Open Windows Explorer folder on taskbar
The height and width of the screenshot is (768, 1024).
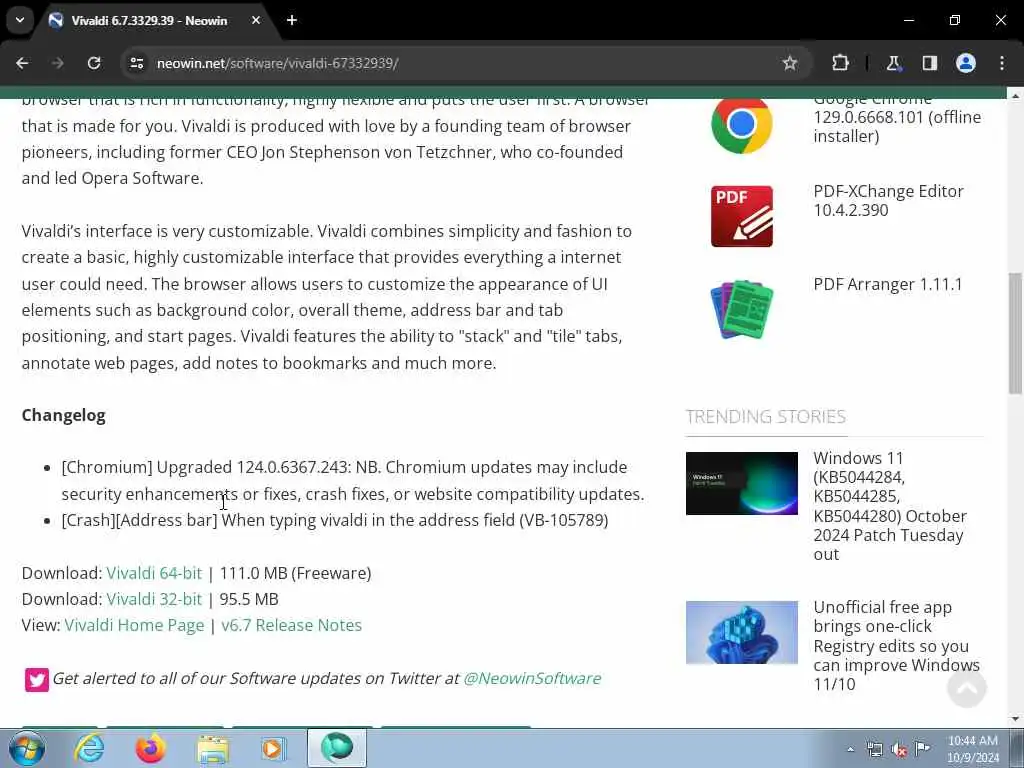[212, 748]
